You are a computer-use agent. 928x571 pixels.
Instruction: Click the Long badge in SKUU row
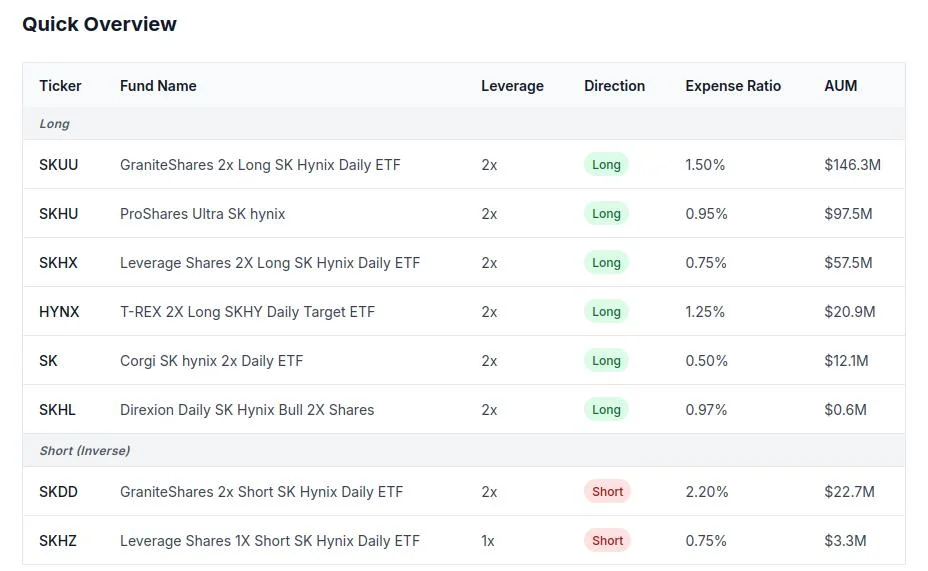[x=606, y=164]
